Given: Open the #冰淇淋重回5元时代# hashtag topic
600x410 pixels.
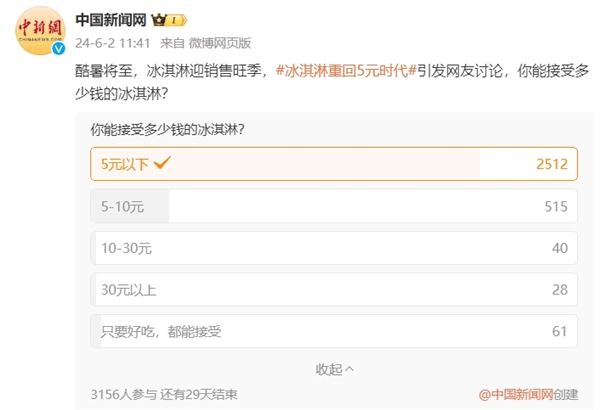Looking at the screenshot, I should coord(346,71).
